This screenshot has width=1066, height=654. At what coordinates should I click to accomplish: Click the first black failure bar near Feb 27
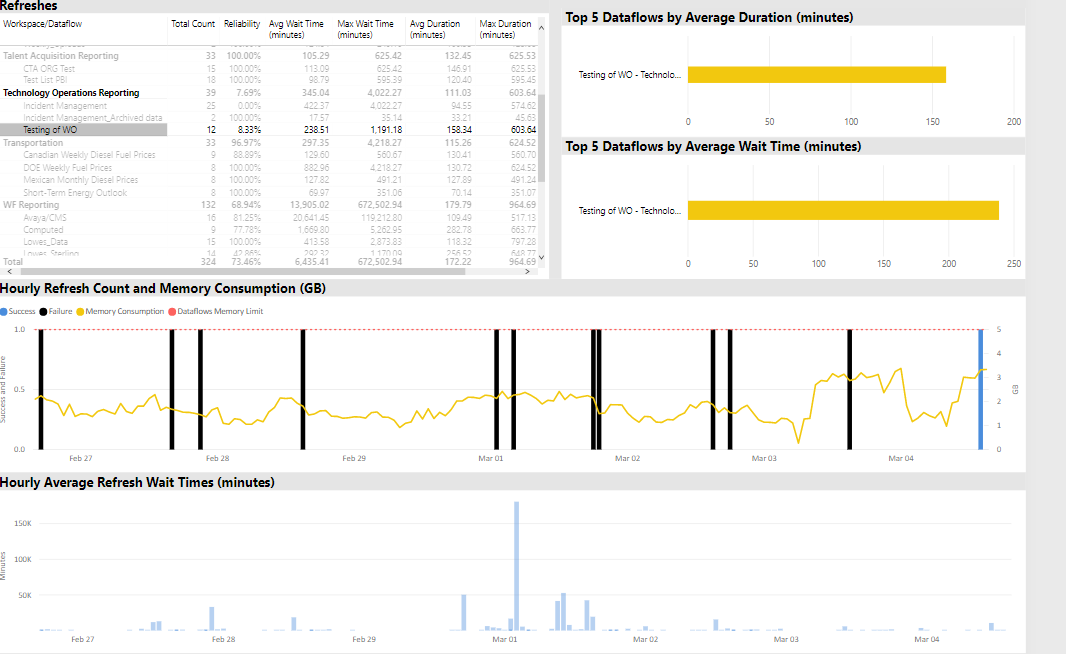pyautogui.click(x=41, y=389)
